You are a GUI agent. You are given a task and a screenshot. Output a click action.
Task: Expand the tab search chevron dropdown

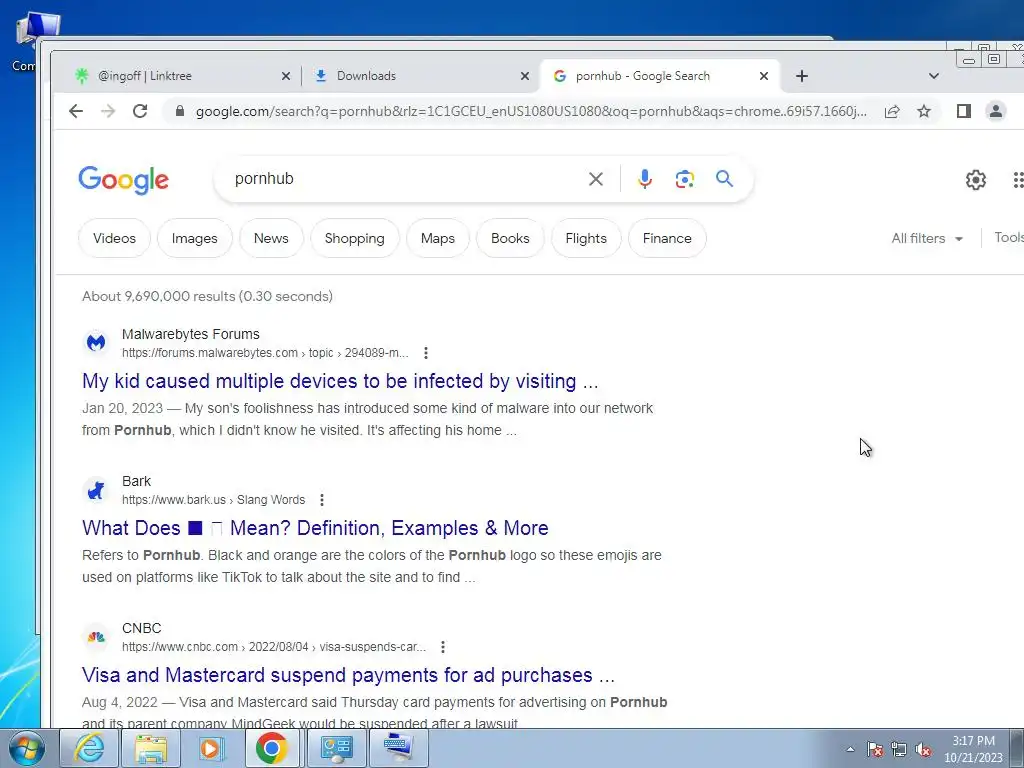[934, 76]
